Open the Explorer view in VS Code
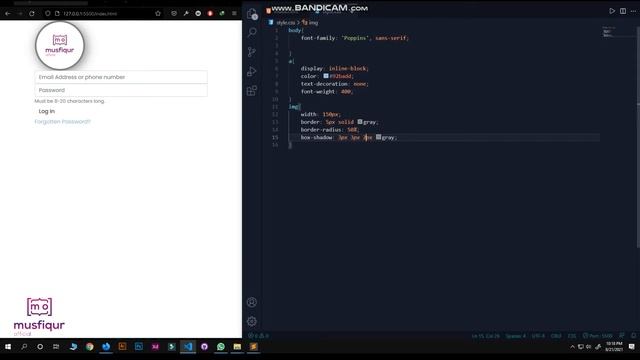 click(252, 14)
